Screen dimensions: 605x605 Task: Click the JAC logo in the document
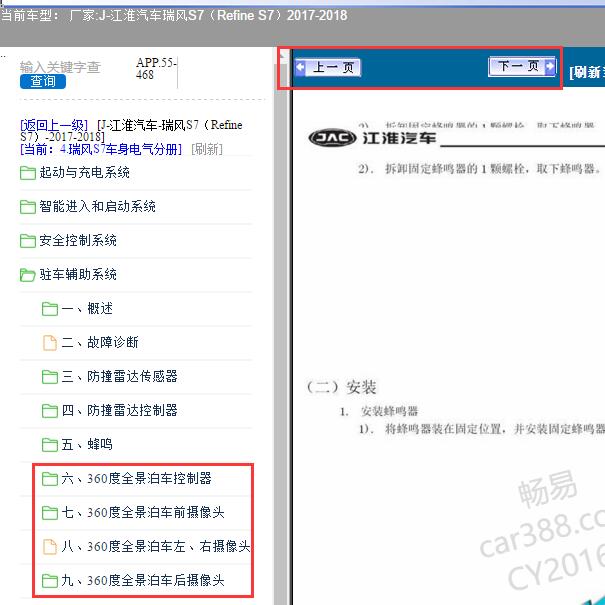point(332,138)
